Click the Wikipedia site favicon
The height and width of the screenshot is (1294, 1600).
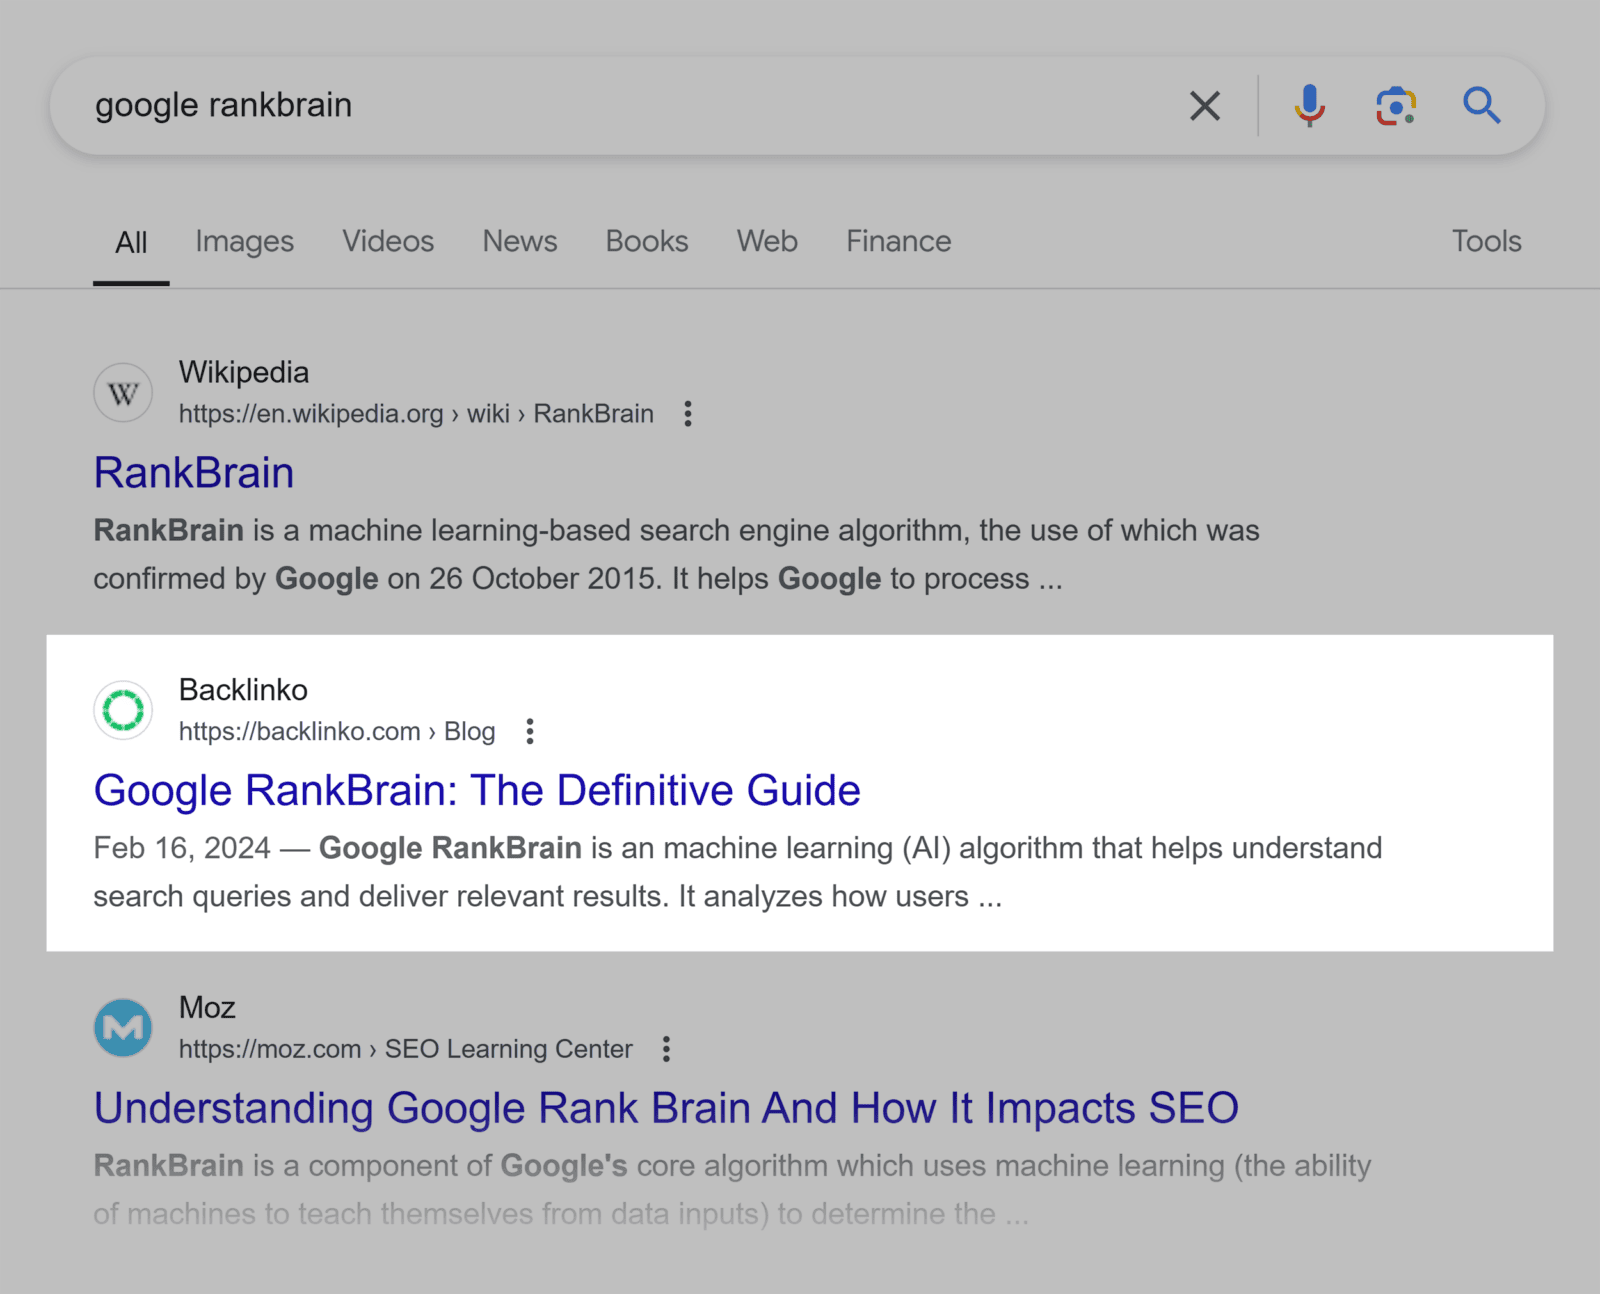pos(122,392)
